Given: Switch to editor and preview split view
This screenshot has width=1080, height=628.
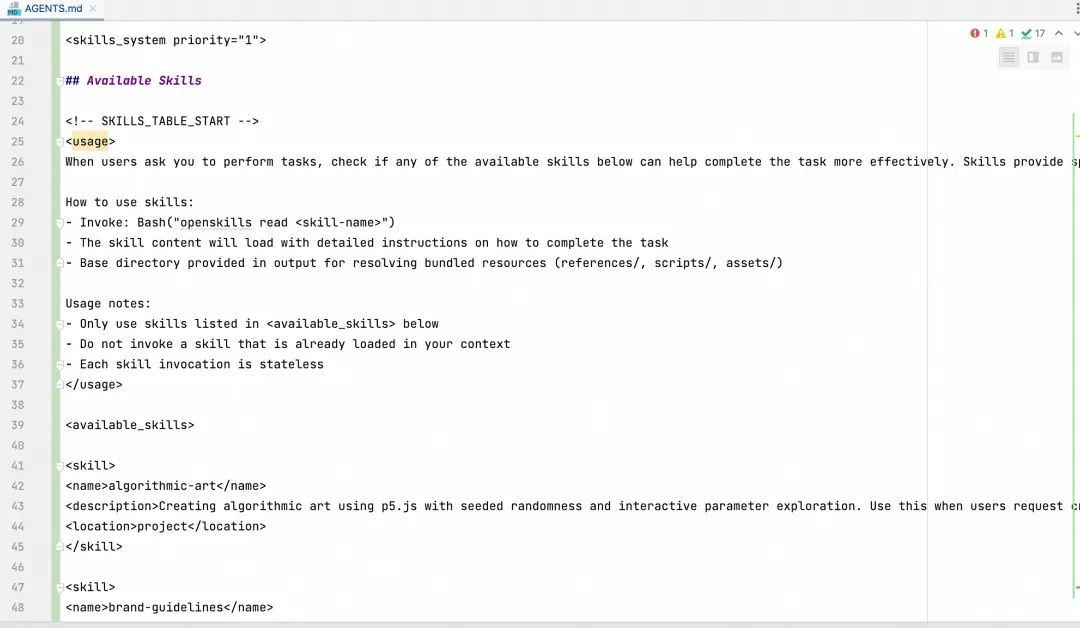Looking at the screenshot, I should [x=1033, y=57].
